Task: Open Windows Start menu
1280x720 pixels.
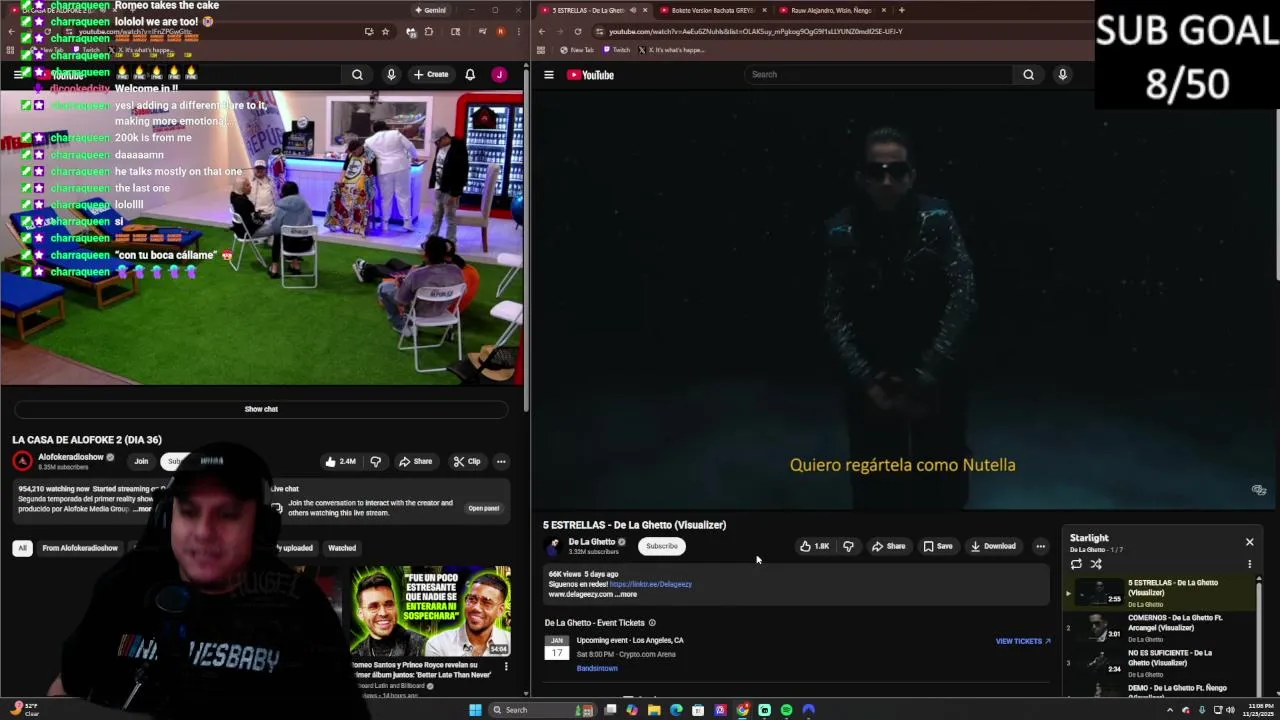Action: click(x=475, y=710)
